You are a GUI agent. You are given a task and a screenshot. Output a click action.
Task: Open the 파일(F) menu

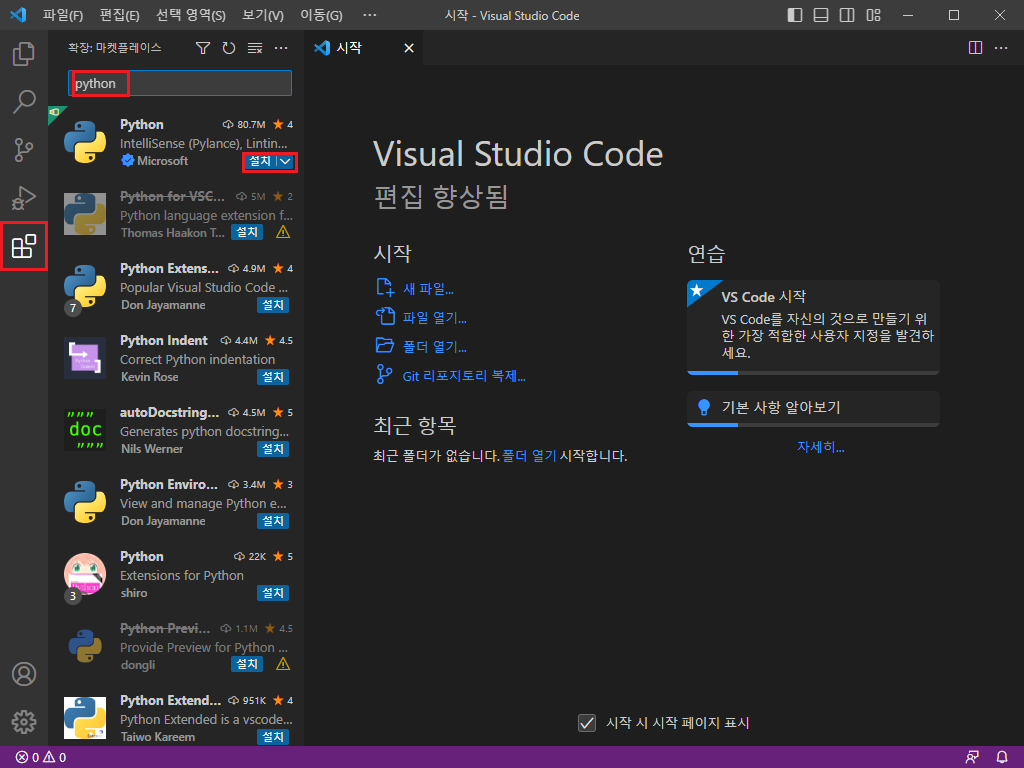pos(63,15)
